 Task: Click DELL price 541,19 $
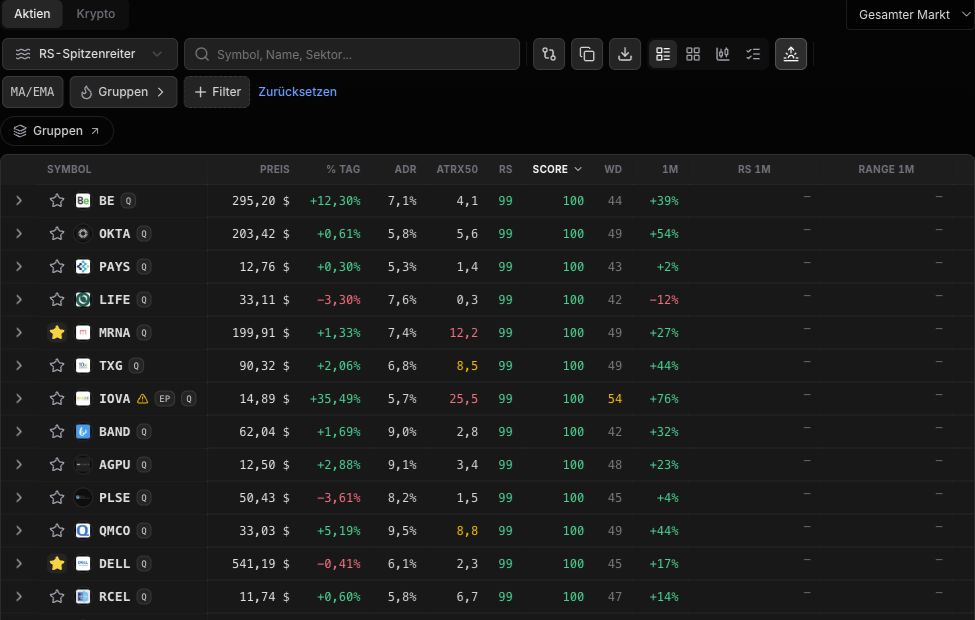pos(261,563)
